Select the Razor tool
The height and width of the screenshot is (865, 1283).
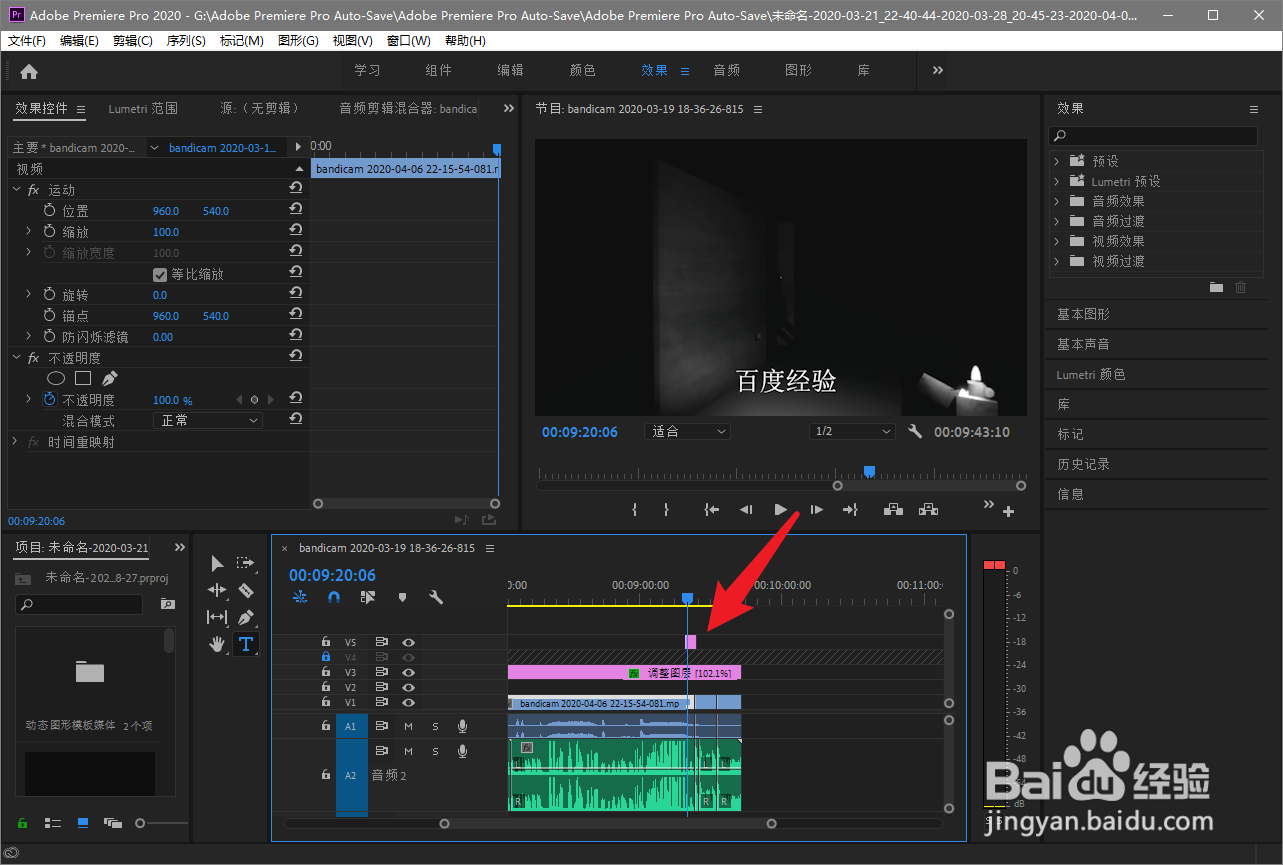point(246,591)
